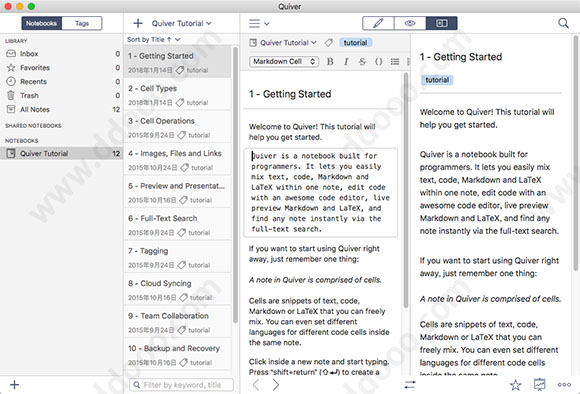Viewport: 580px width, 394px height.
Task: Open note "5 - Preview and Presentat..."
Action: tap(178, 192)
